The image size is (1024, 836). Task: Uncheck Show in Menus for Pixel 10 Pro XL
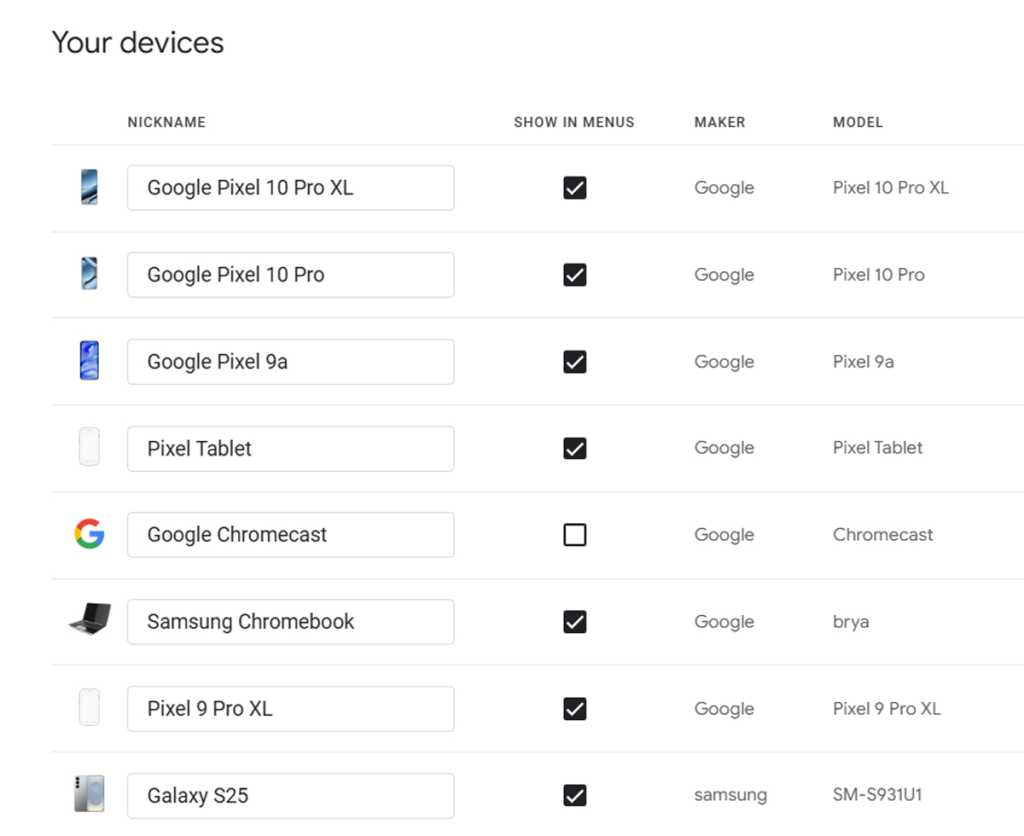[x=575, y=188]
